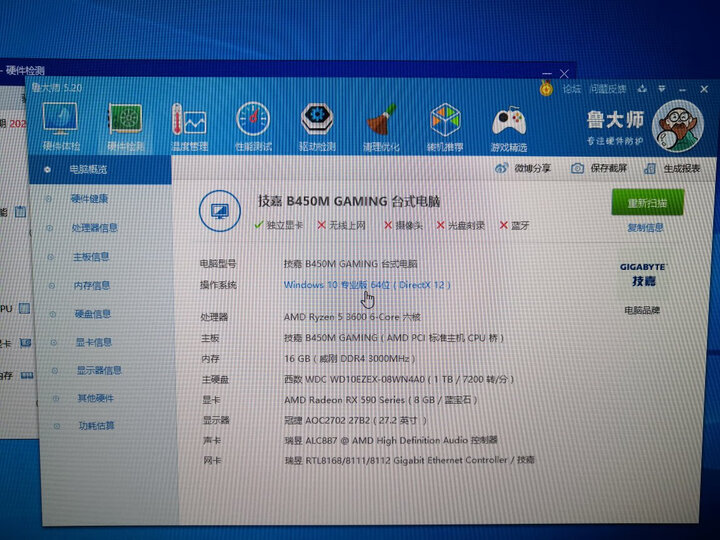This screenshot has height=540, width=720.
Task: Click the green 重新扫描 rescan button
Action: coord(647,202)
